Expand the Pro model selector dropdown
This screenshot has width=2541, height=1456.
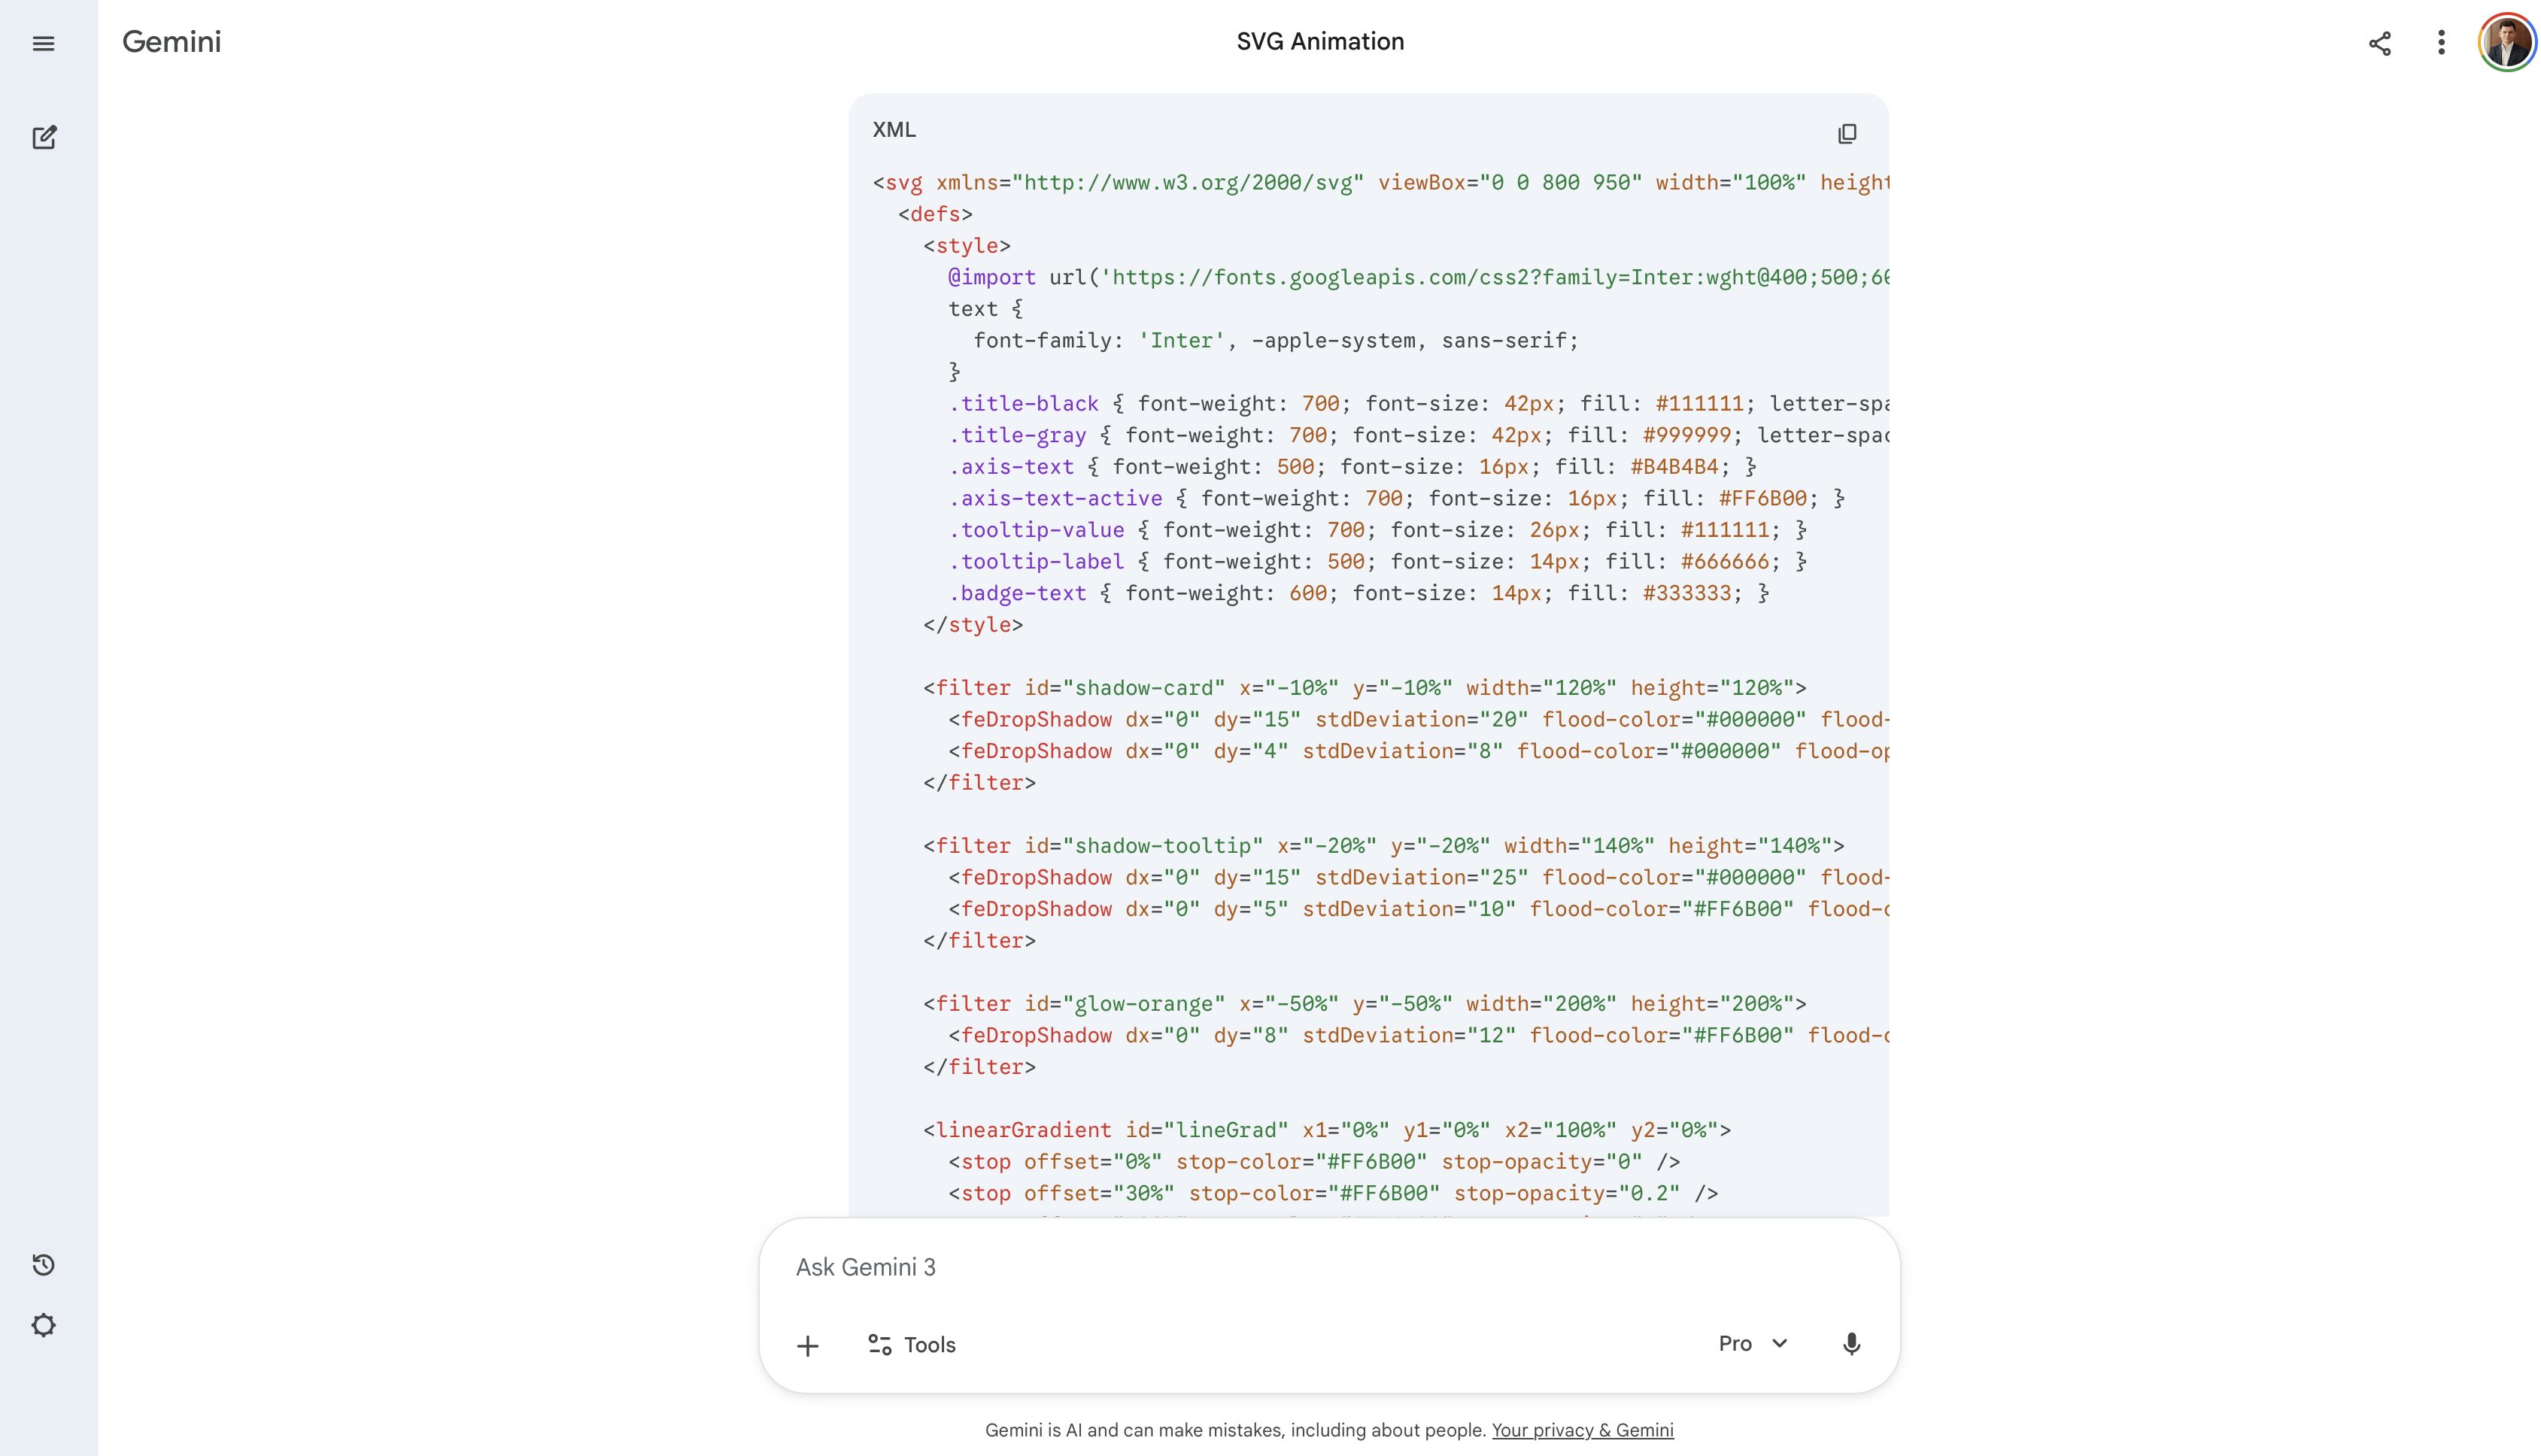(1736, 1344)
